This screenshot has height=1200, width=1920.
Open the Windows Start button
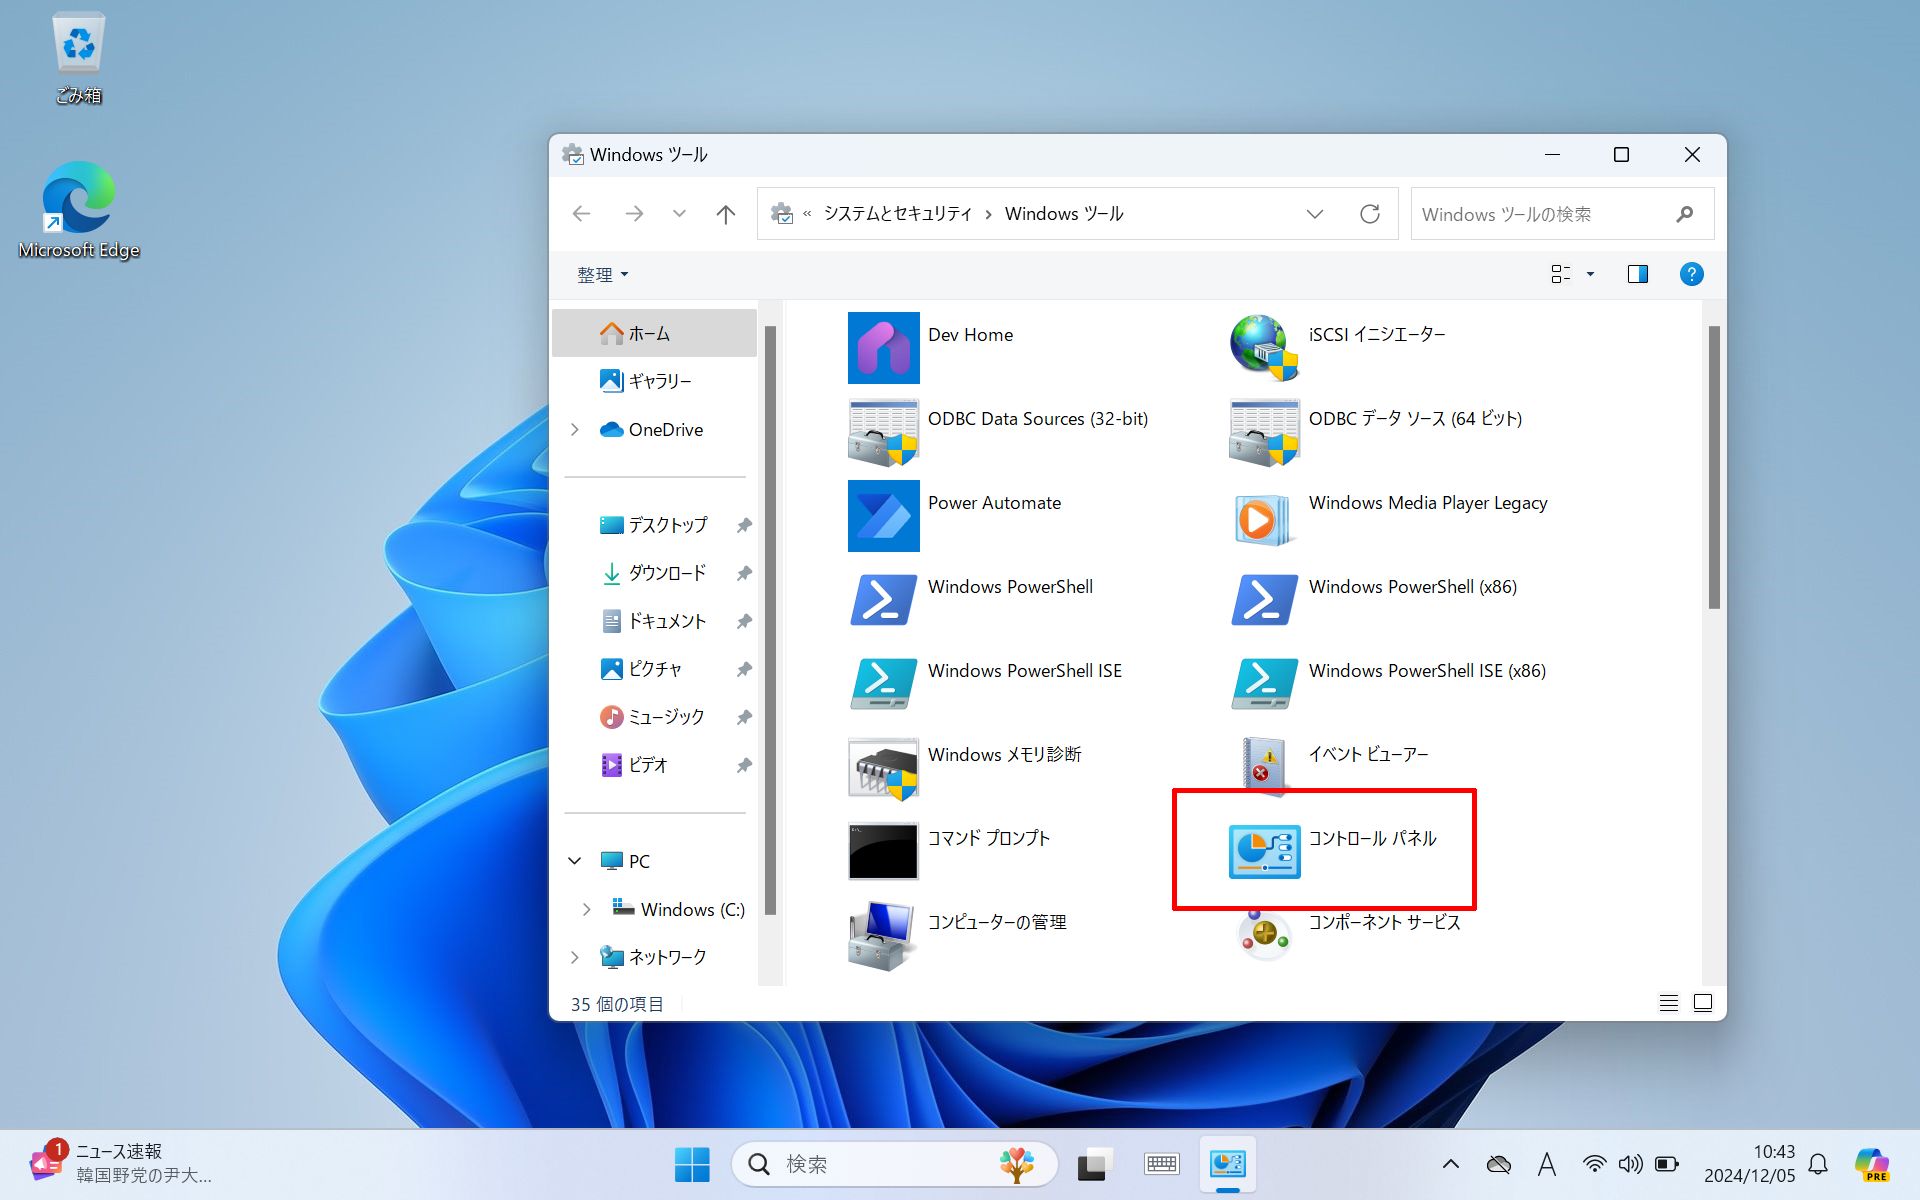[x=692, y=1164]
